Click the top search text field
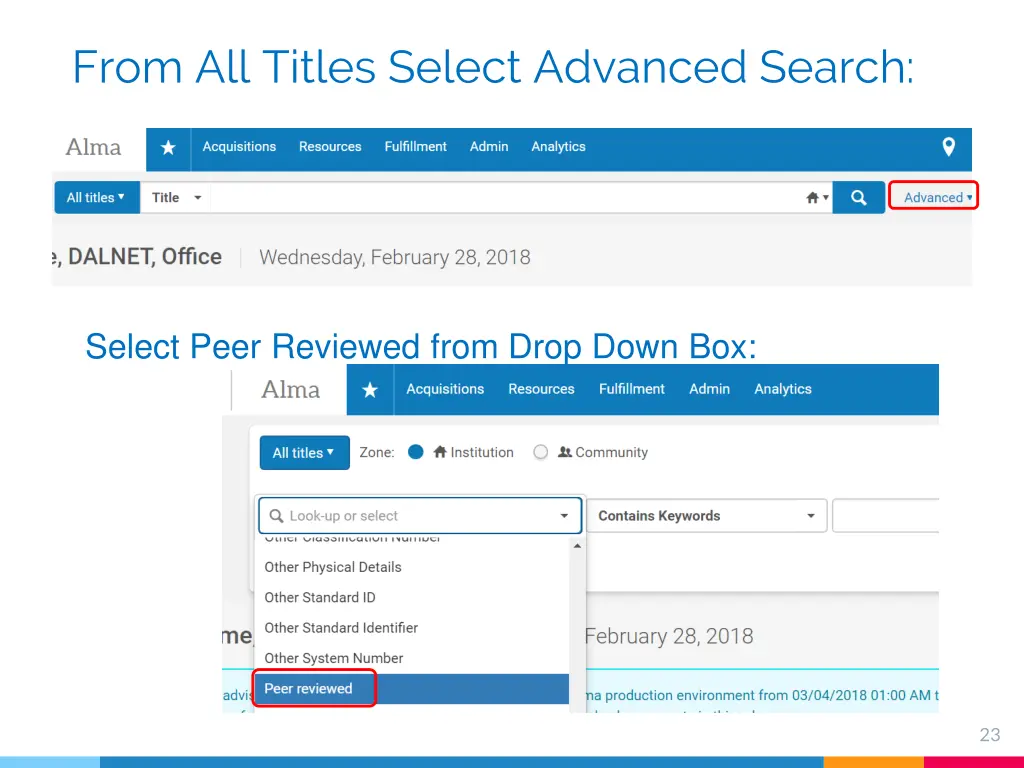The width and height of the screenshot is (1024, 768). 506,197
